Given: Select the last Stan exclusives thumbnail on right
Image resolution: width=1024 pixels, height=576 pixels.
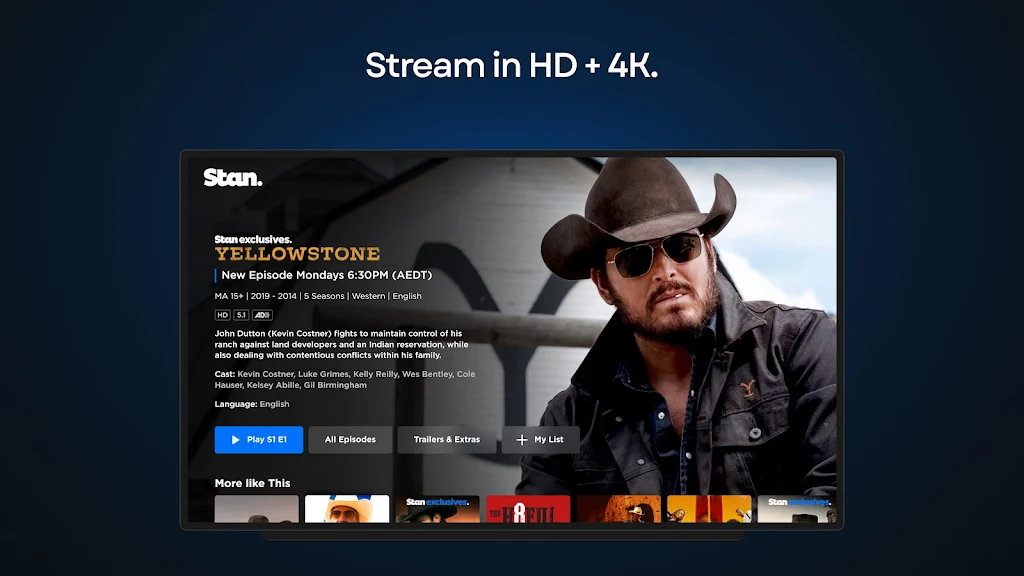Looking at the screenshot, I should click(x=796, y=509).
